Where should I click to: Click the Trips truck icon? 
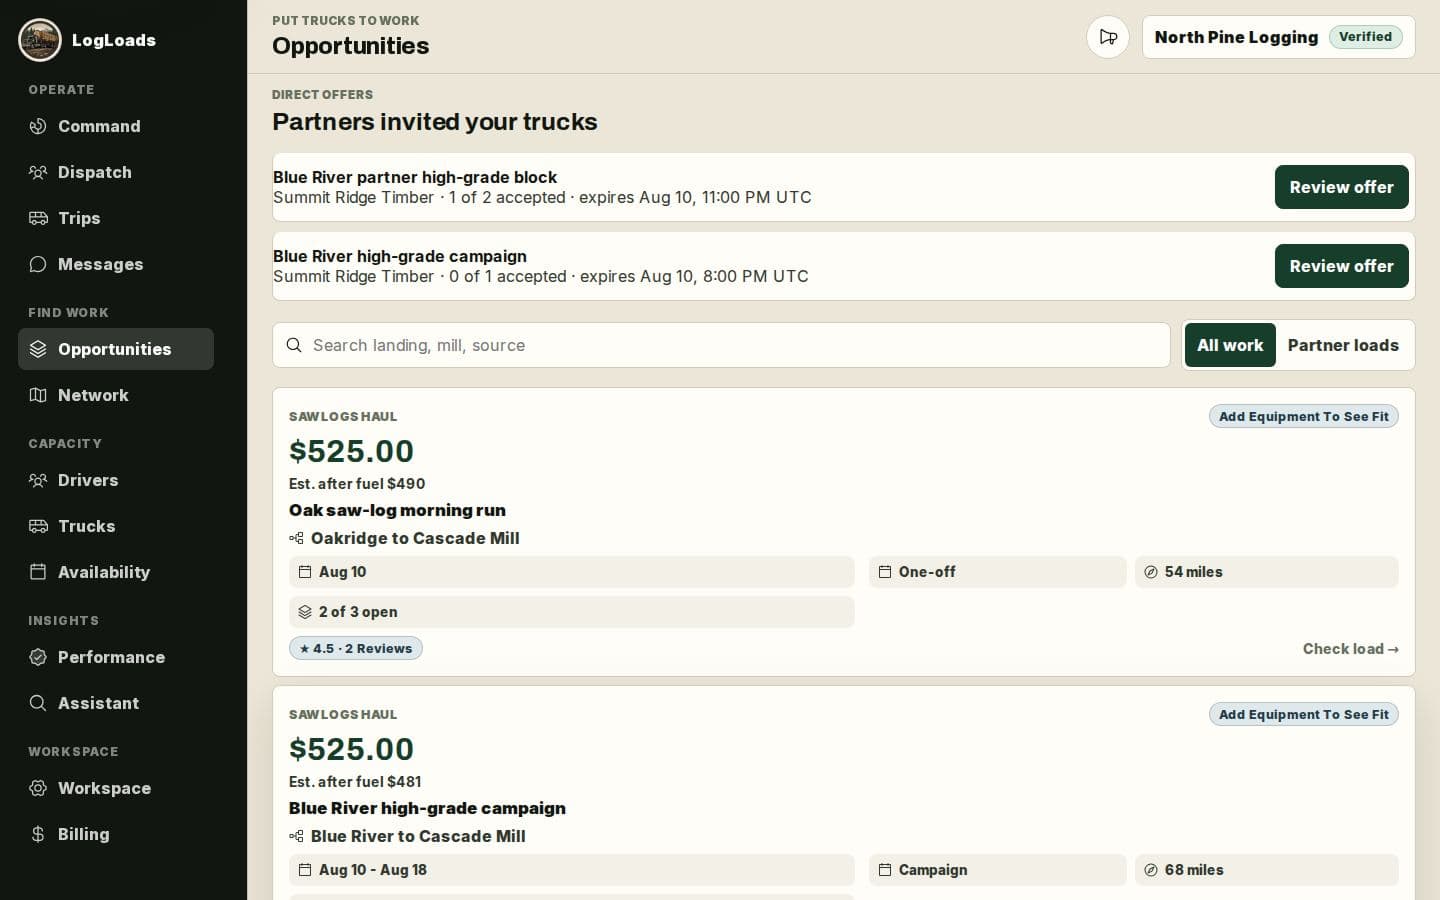[38, 218]
